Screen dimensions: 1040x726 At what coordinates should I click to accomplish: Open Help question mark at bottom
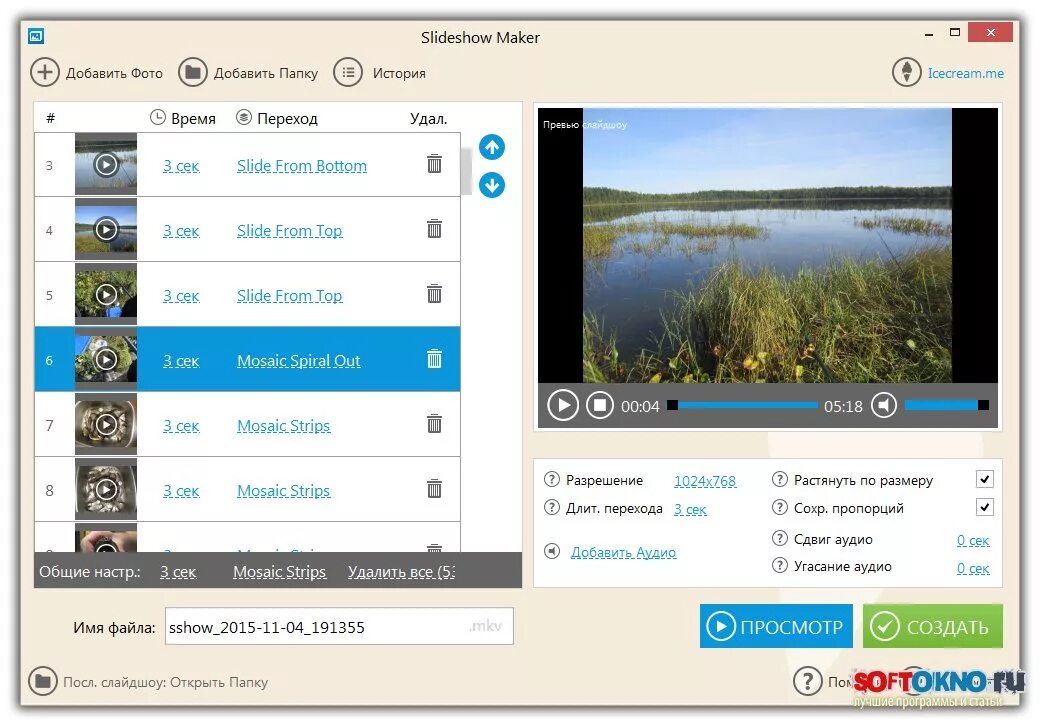tap(808, 681)
